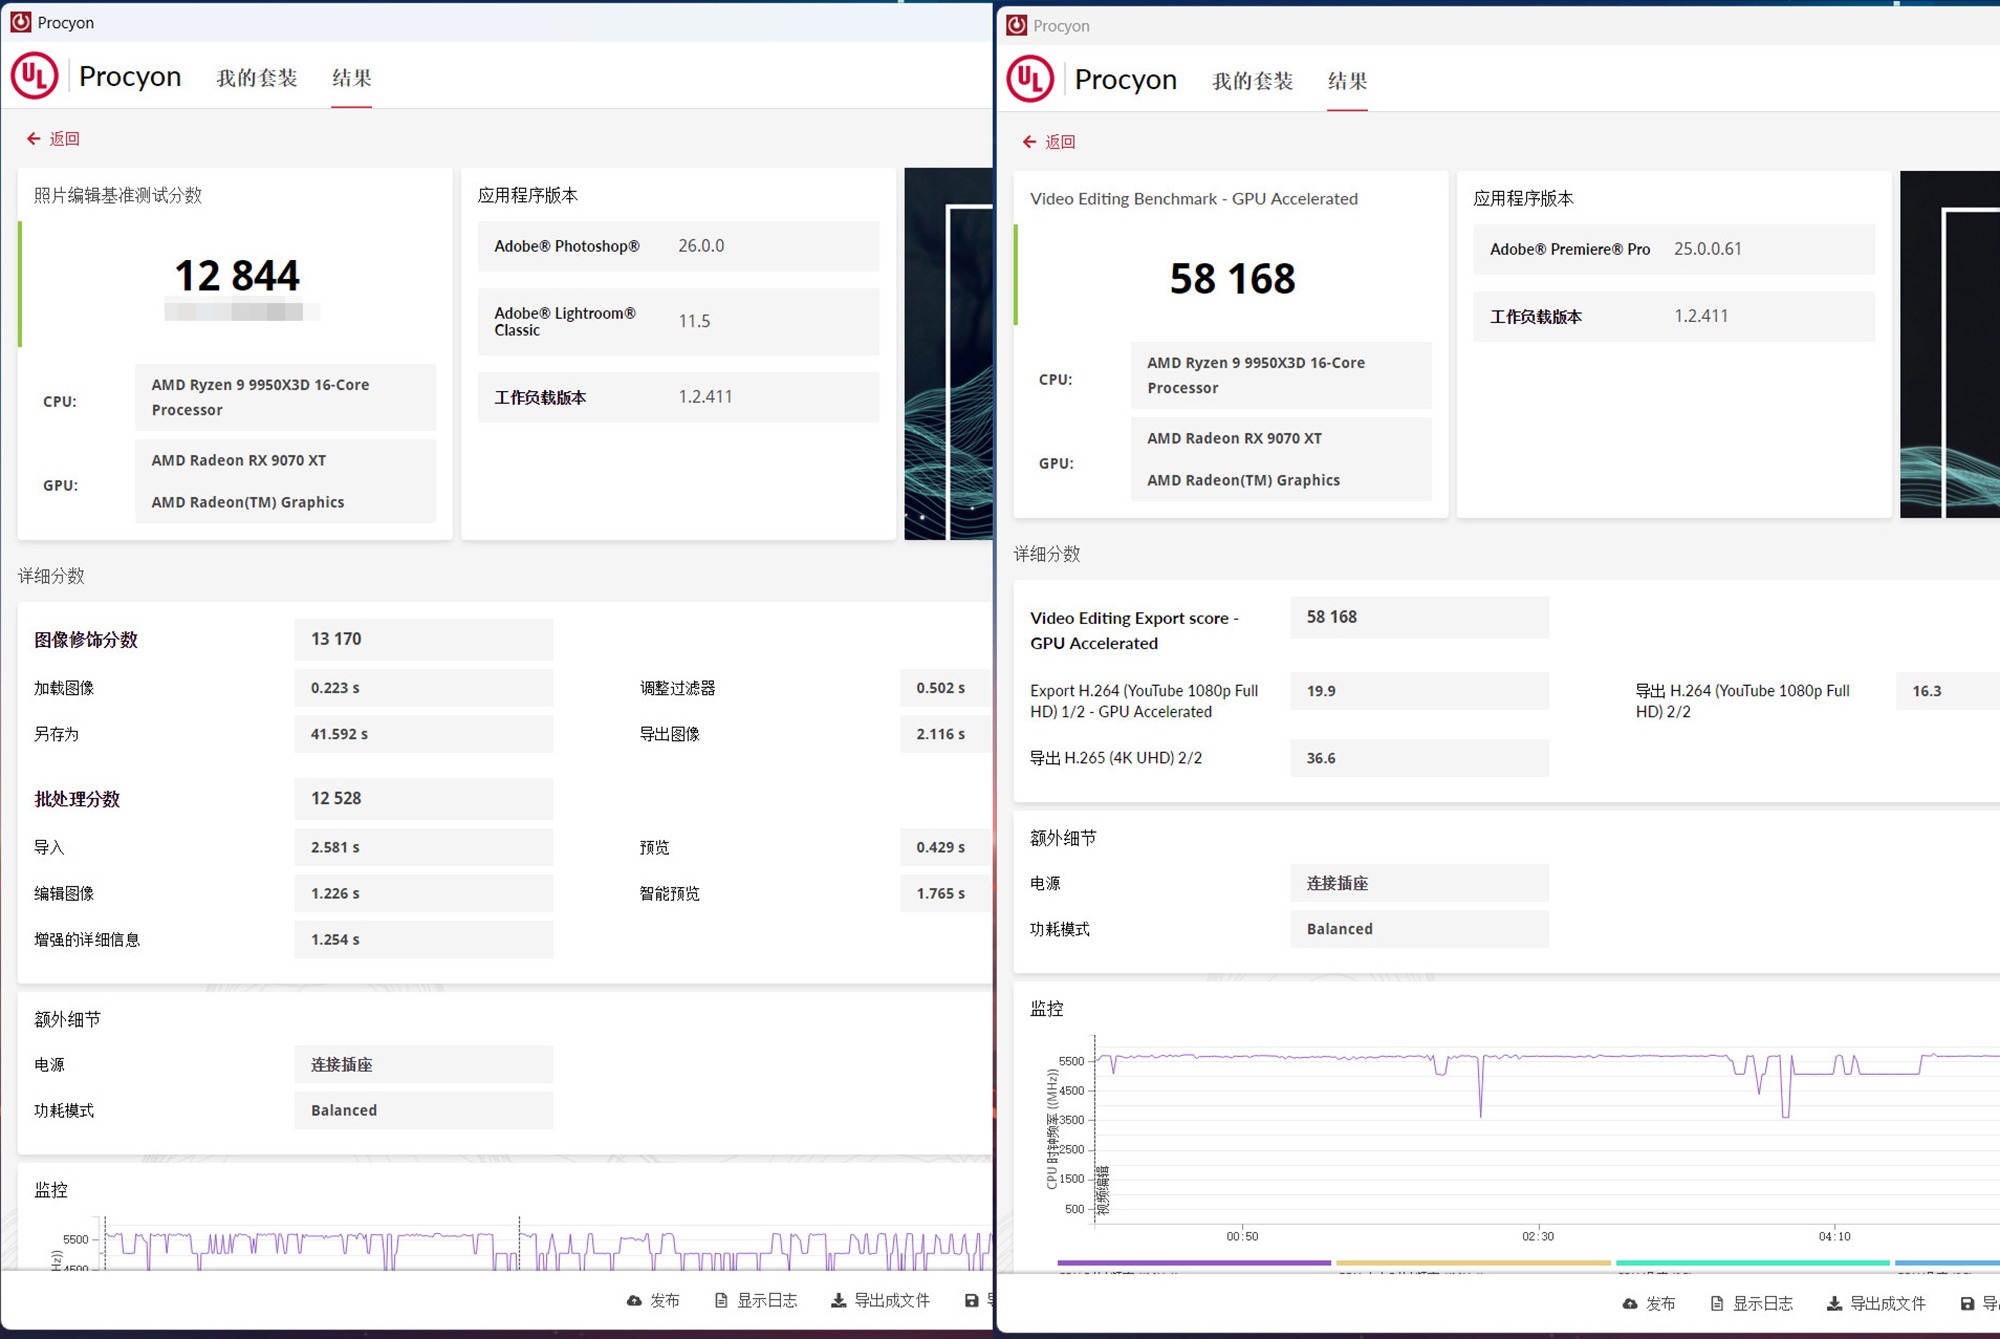The width and height of the screenshot is (2000, 1339).
Task: Open 我的套装 tab in the right window
Action: point(1252,81)
